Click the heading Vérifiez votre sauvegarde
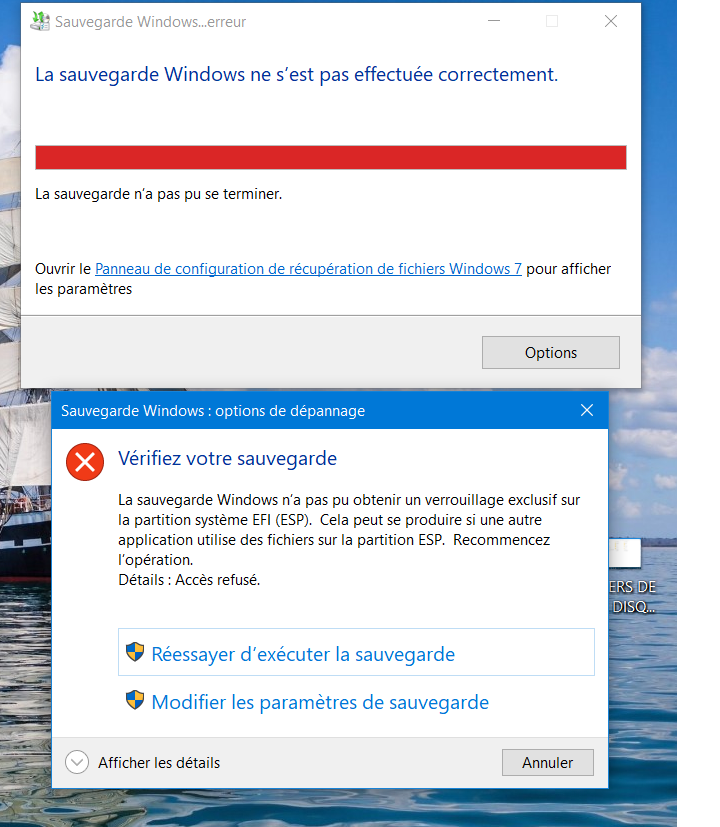This screenshot has height=827, width=720. pos(227,458)
